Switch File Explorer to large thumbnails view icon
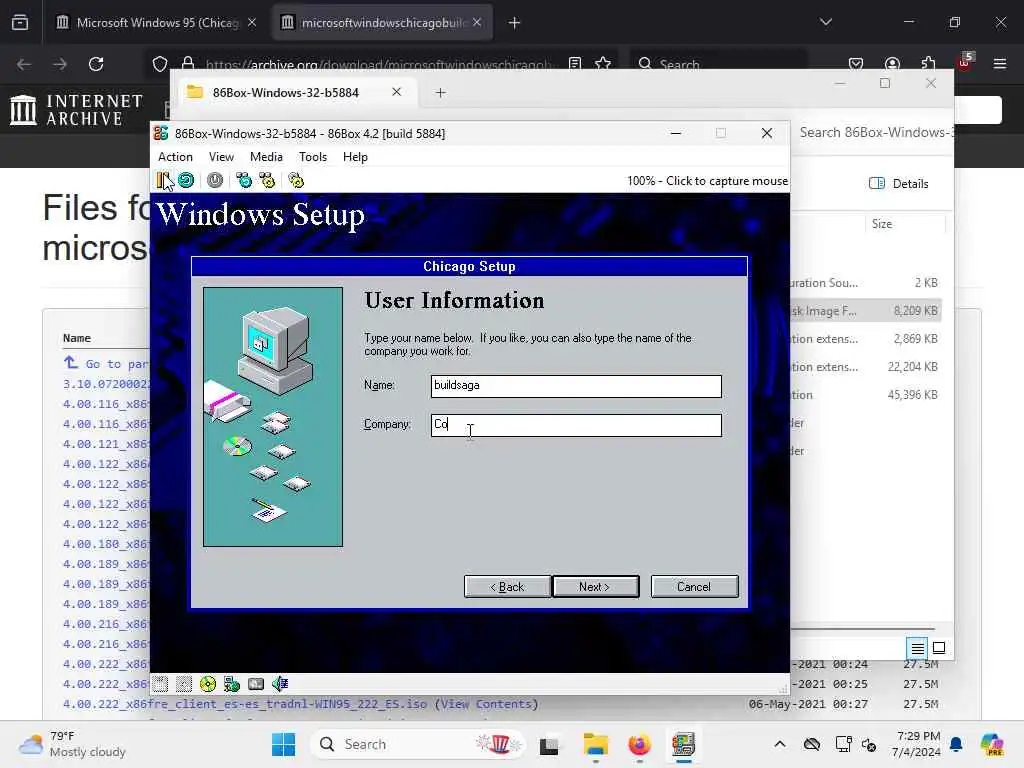This screenshot has width=1024, height=768. (x=939, y=648)
